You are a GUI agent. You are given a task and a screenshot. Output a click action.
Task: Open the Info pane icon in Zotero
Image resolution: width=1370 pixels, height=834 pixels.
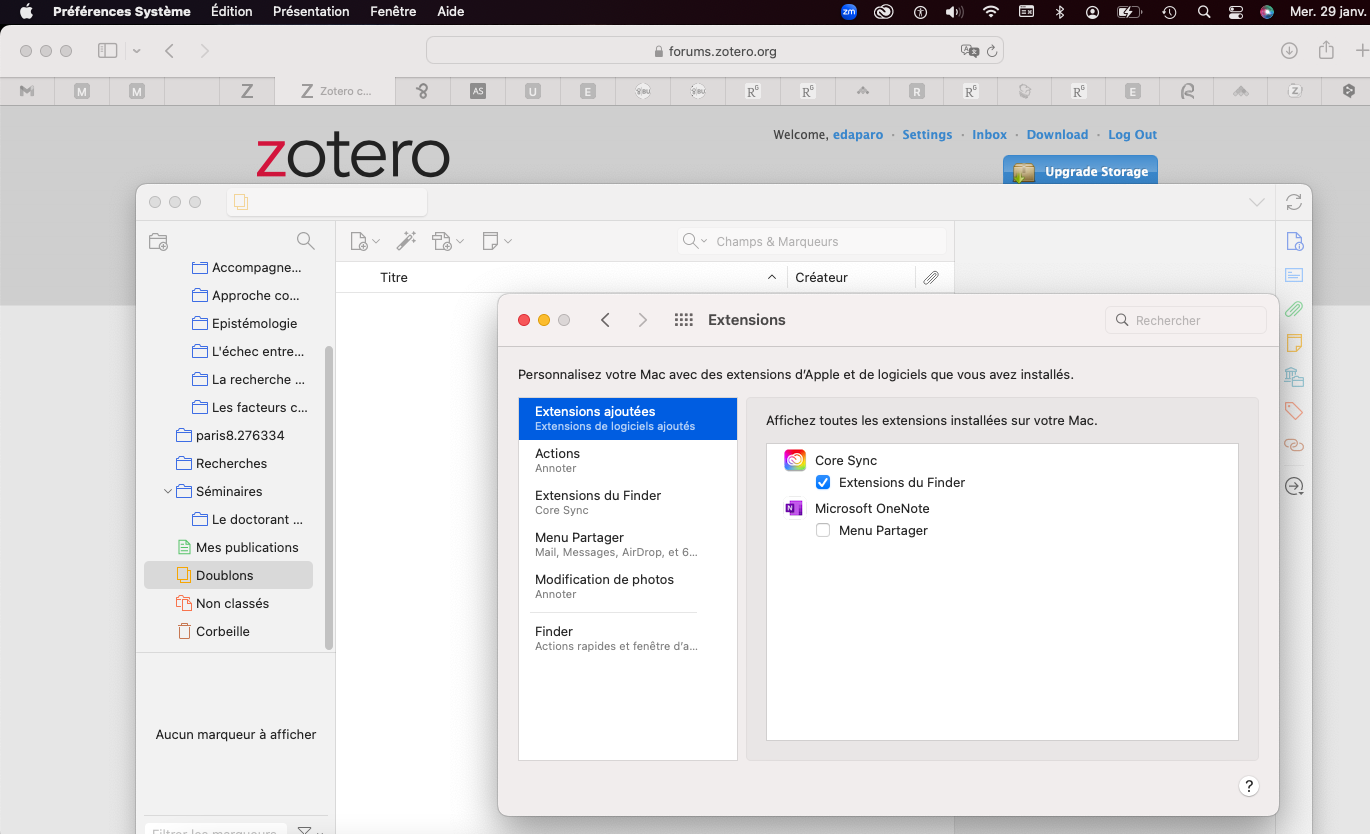(x=1294, y=241)
